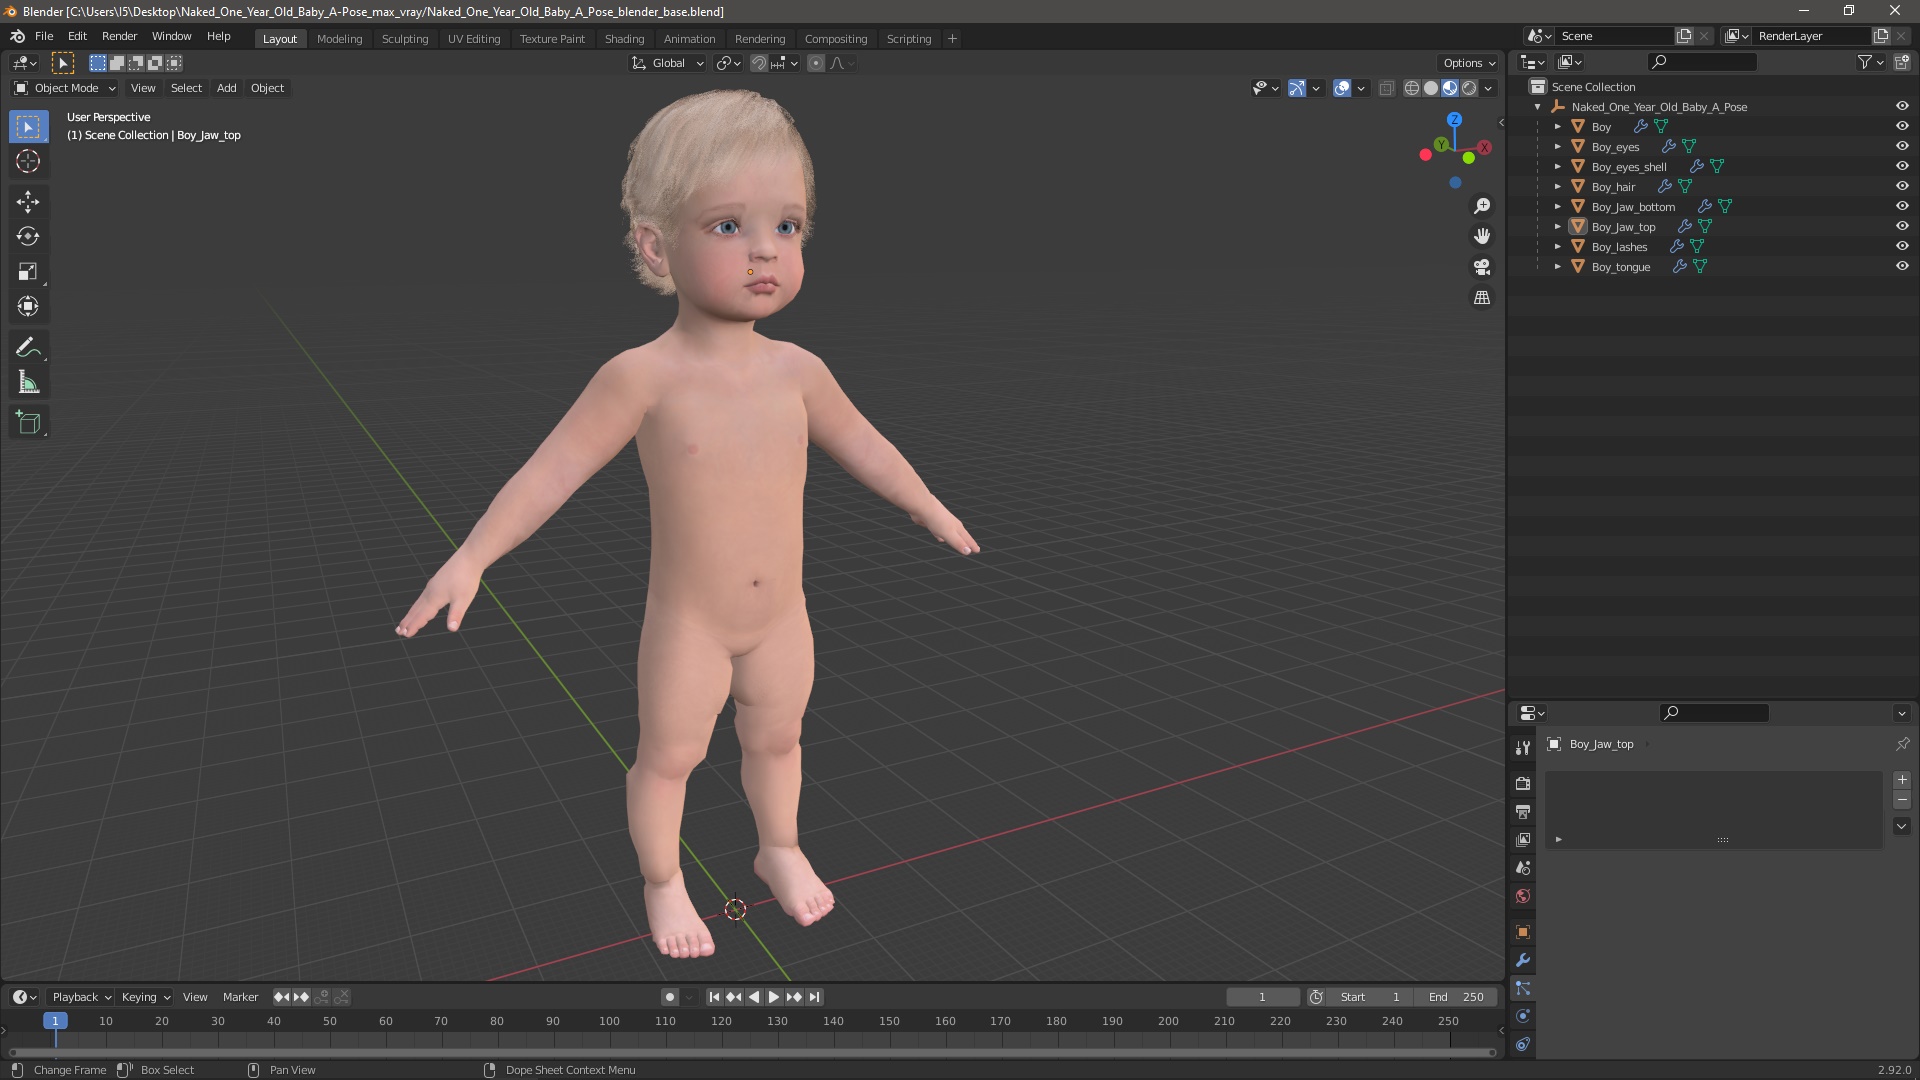Screen dimensions: 1920x1080
Task: Choose the Add Cube tool
Action: (28, 423)
